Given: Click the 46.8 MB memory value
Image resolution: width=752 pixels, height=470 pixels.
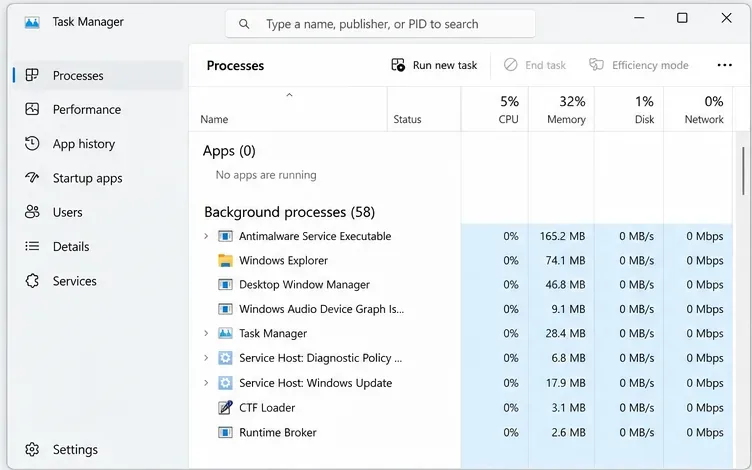Looking at the screenshot, I should (565, 285).
